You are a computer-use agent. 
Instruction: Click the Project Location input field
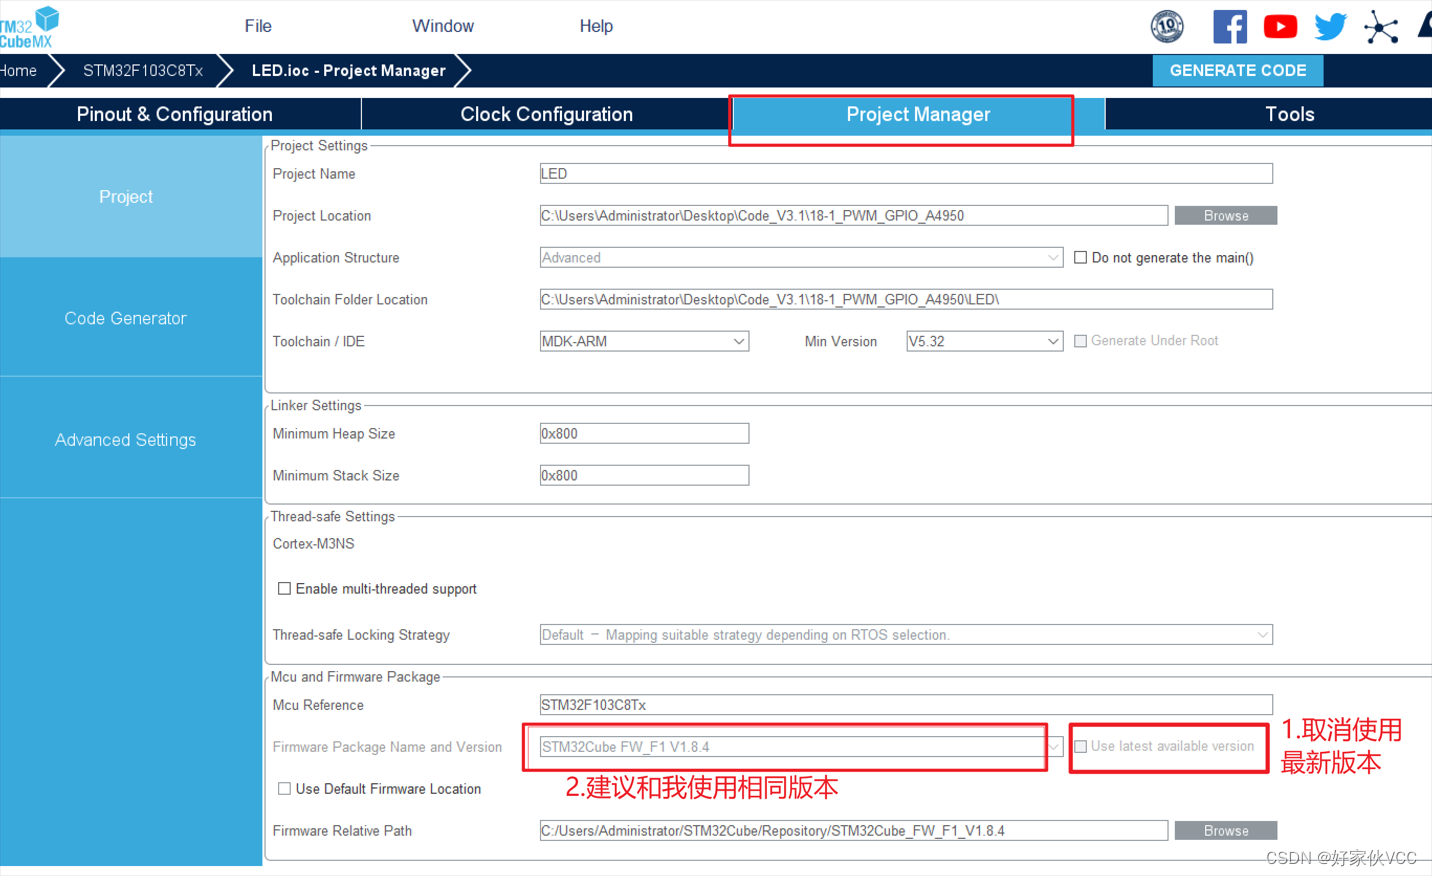(x=854, y=216)
